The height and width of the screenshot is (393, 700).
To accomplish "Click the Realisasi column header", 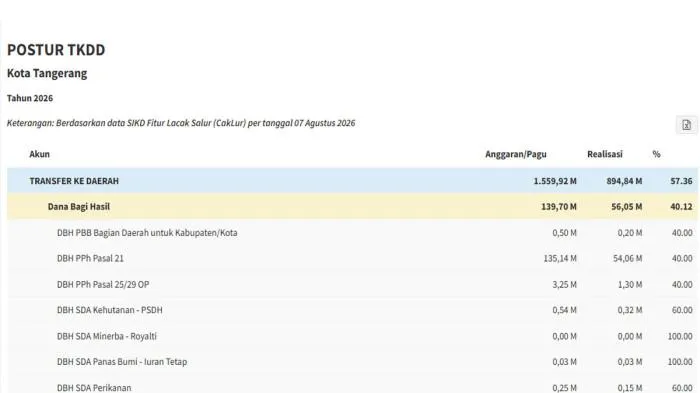I will tap(604, 154).
